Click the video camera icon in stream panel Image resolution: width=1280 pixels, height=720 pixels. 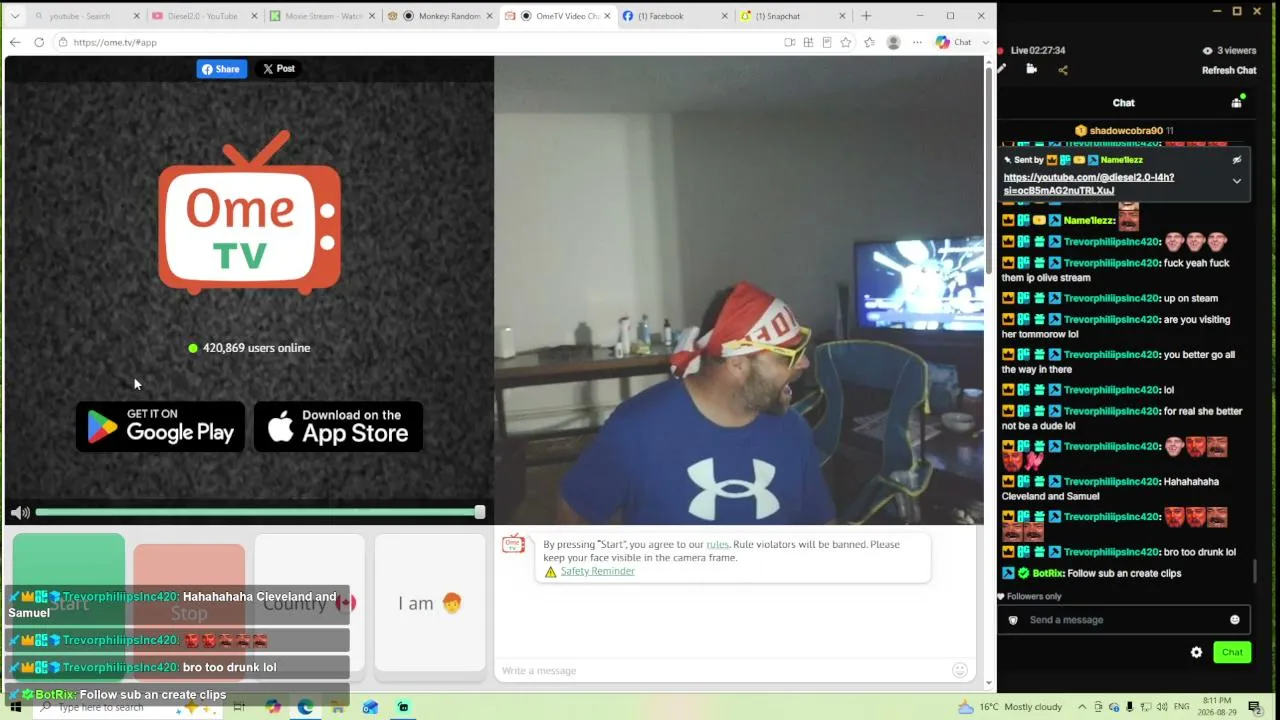1032,69
